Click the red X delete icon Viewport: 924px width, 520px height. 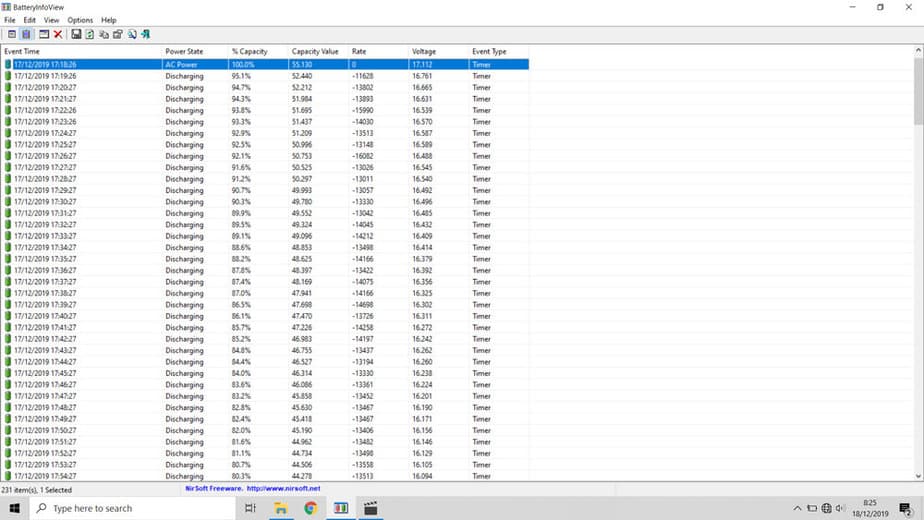click(x=58, y=34)
